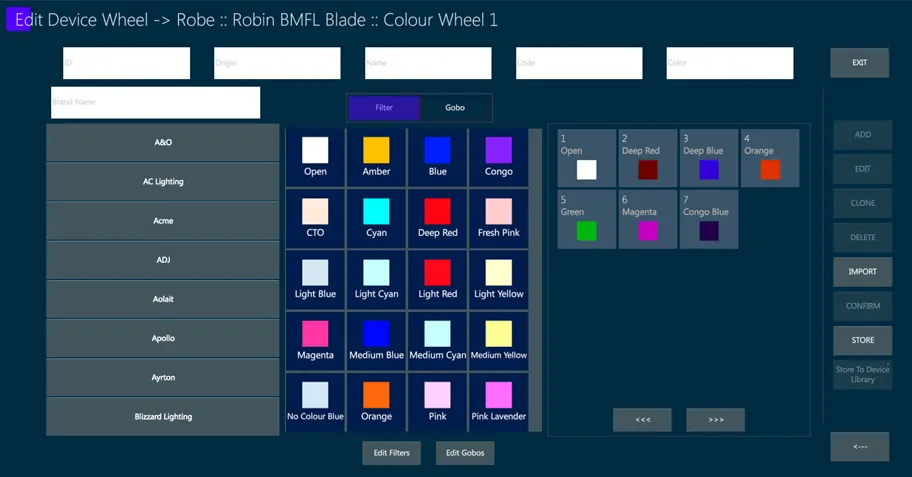Click Store To Device Library
The height and width of the screenshot is (477, 912).
[x=863, y=375]
